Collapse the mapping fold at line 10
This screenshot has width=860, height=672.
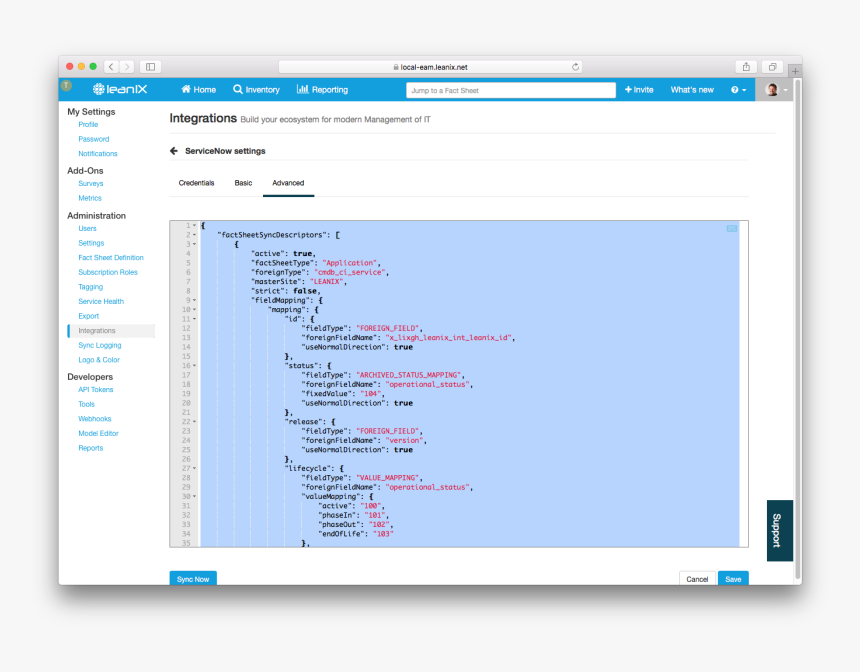click(x=194, y=309)
